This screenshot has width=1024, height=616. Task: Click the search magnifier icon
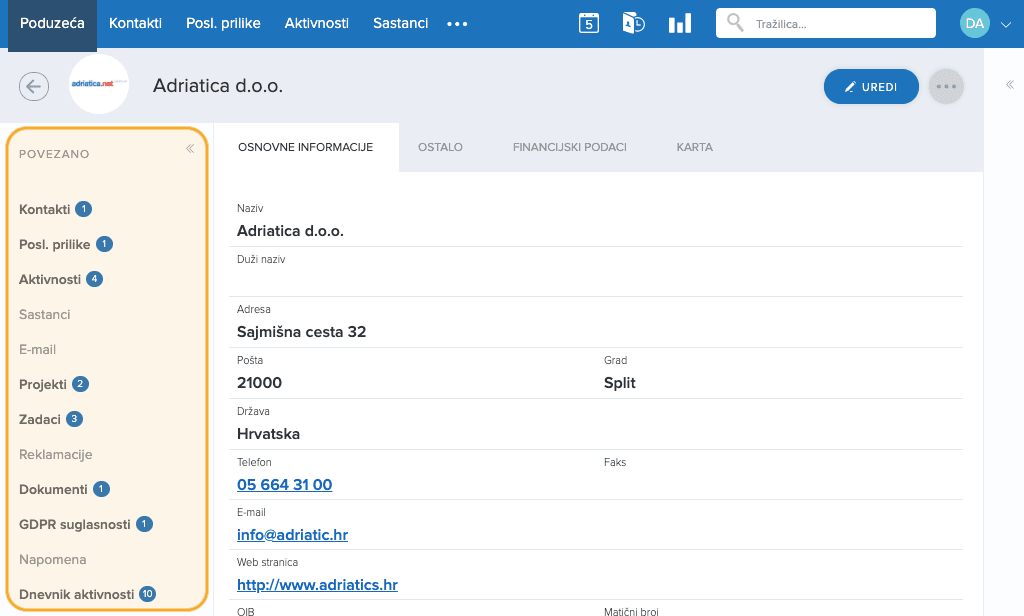point(735,23)
